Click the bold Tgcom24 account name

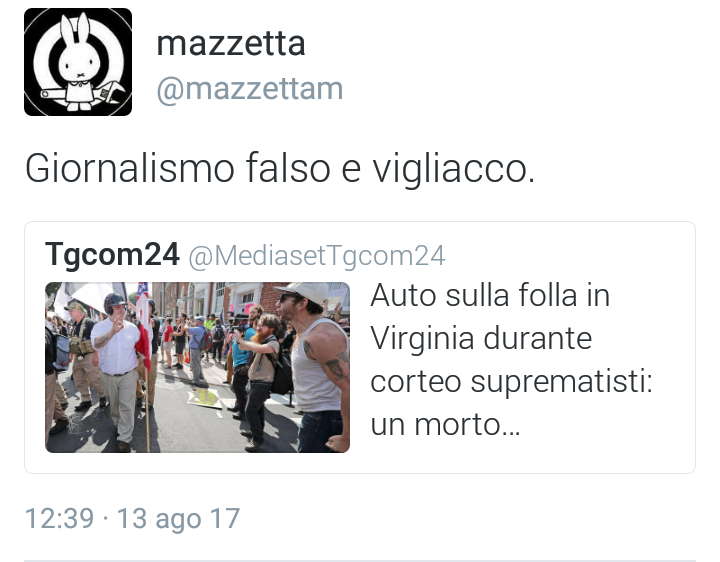[x=112, y=254]
